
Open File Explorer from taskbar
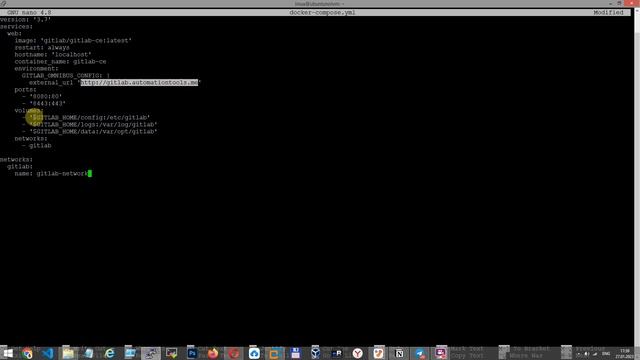(68, 353)
